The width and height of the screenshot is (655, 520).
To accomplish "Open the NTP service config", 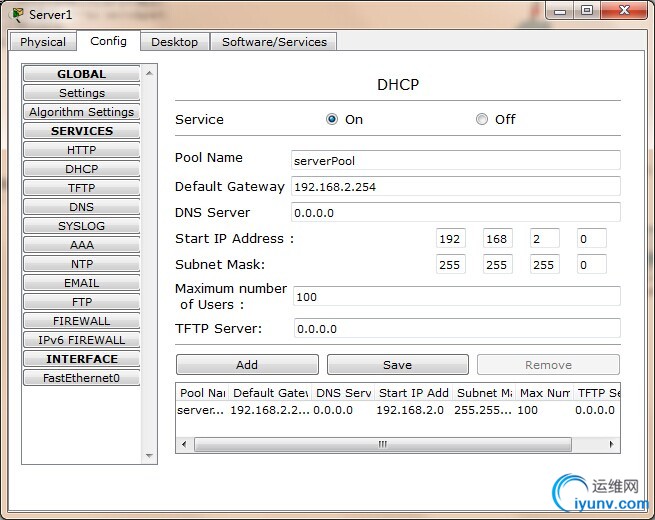I will (81, 264).
